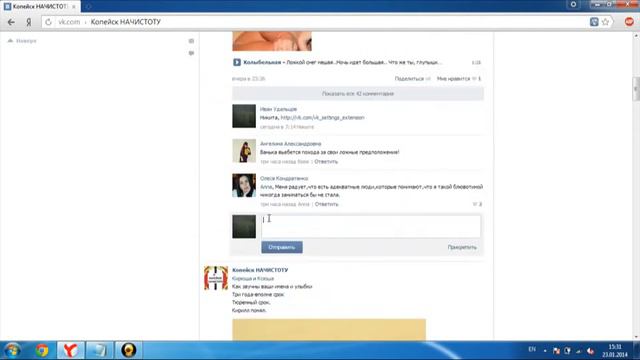Click the audio duration 1:15

coord(476,62)
